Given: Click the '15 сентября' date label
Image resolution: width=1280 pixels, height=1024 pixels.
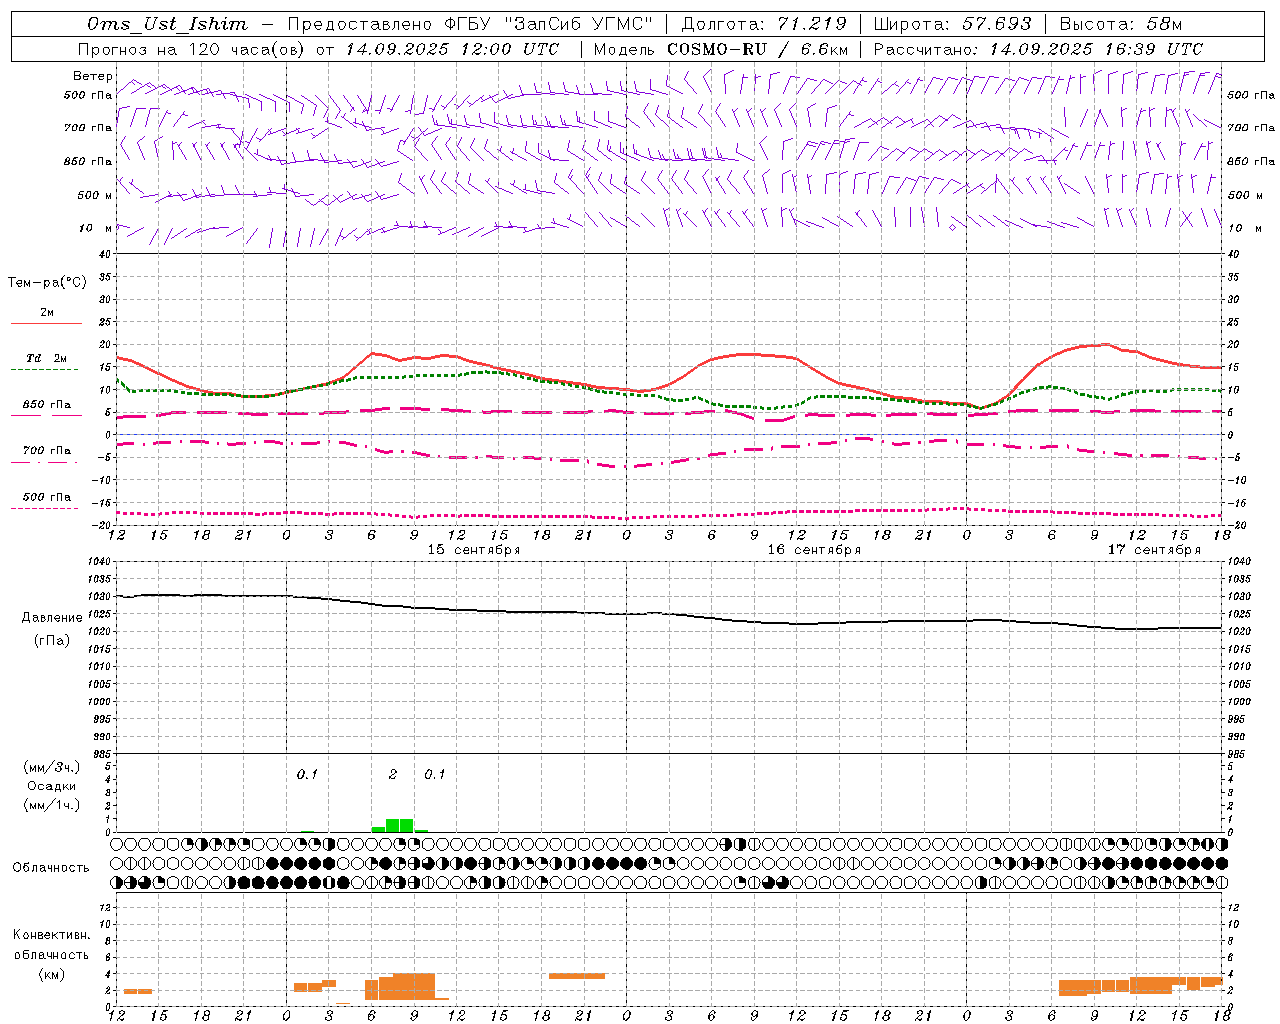Looking at the screenshot, I should tap(474, 550).
